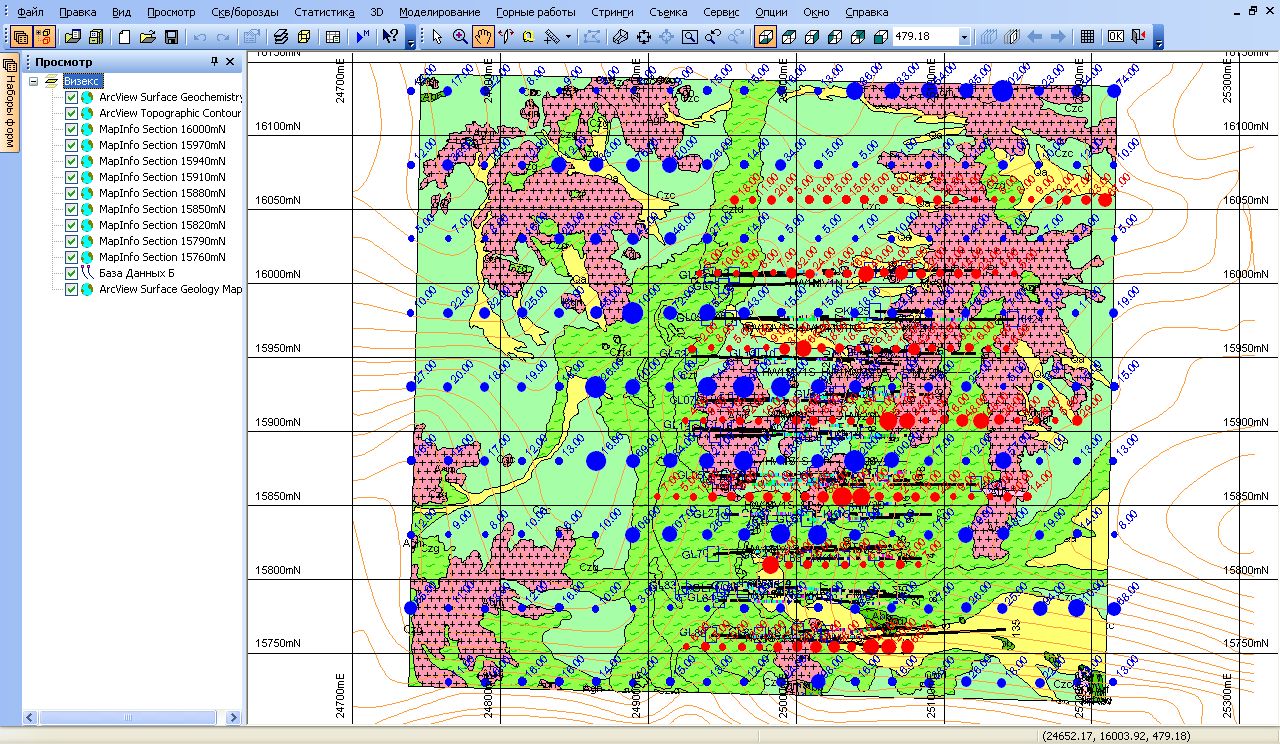This screenshot has width=1280, height=744.
Task: Click the stacked layers icon in toolbar
Action: (x=281, y=37)
